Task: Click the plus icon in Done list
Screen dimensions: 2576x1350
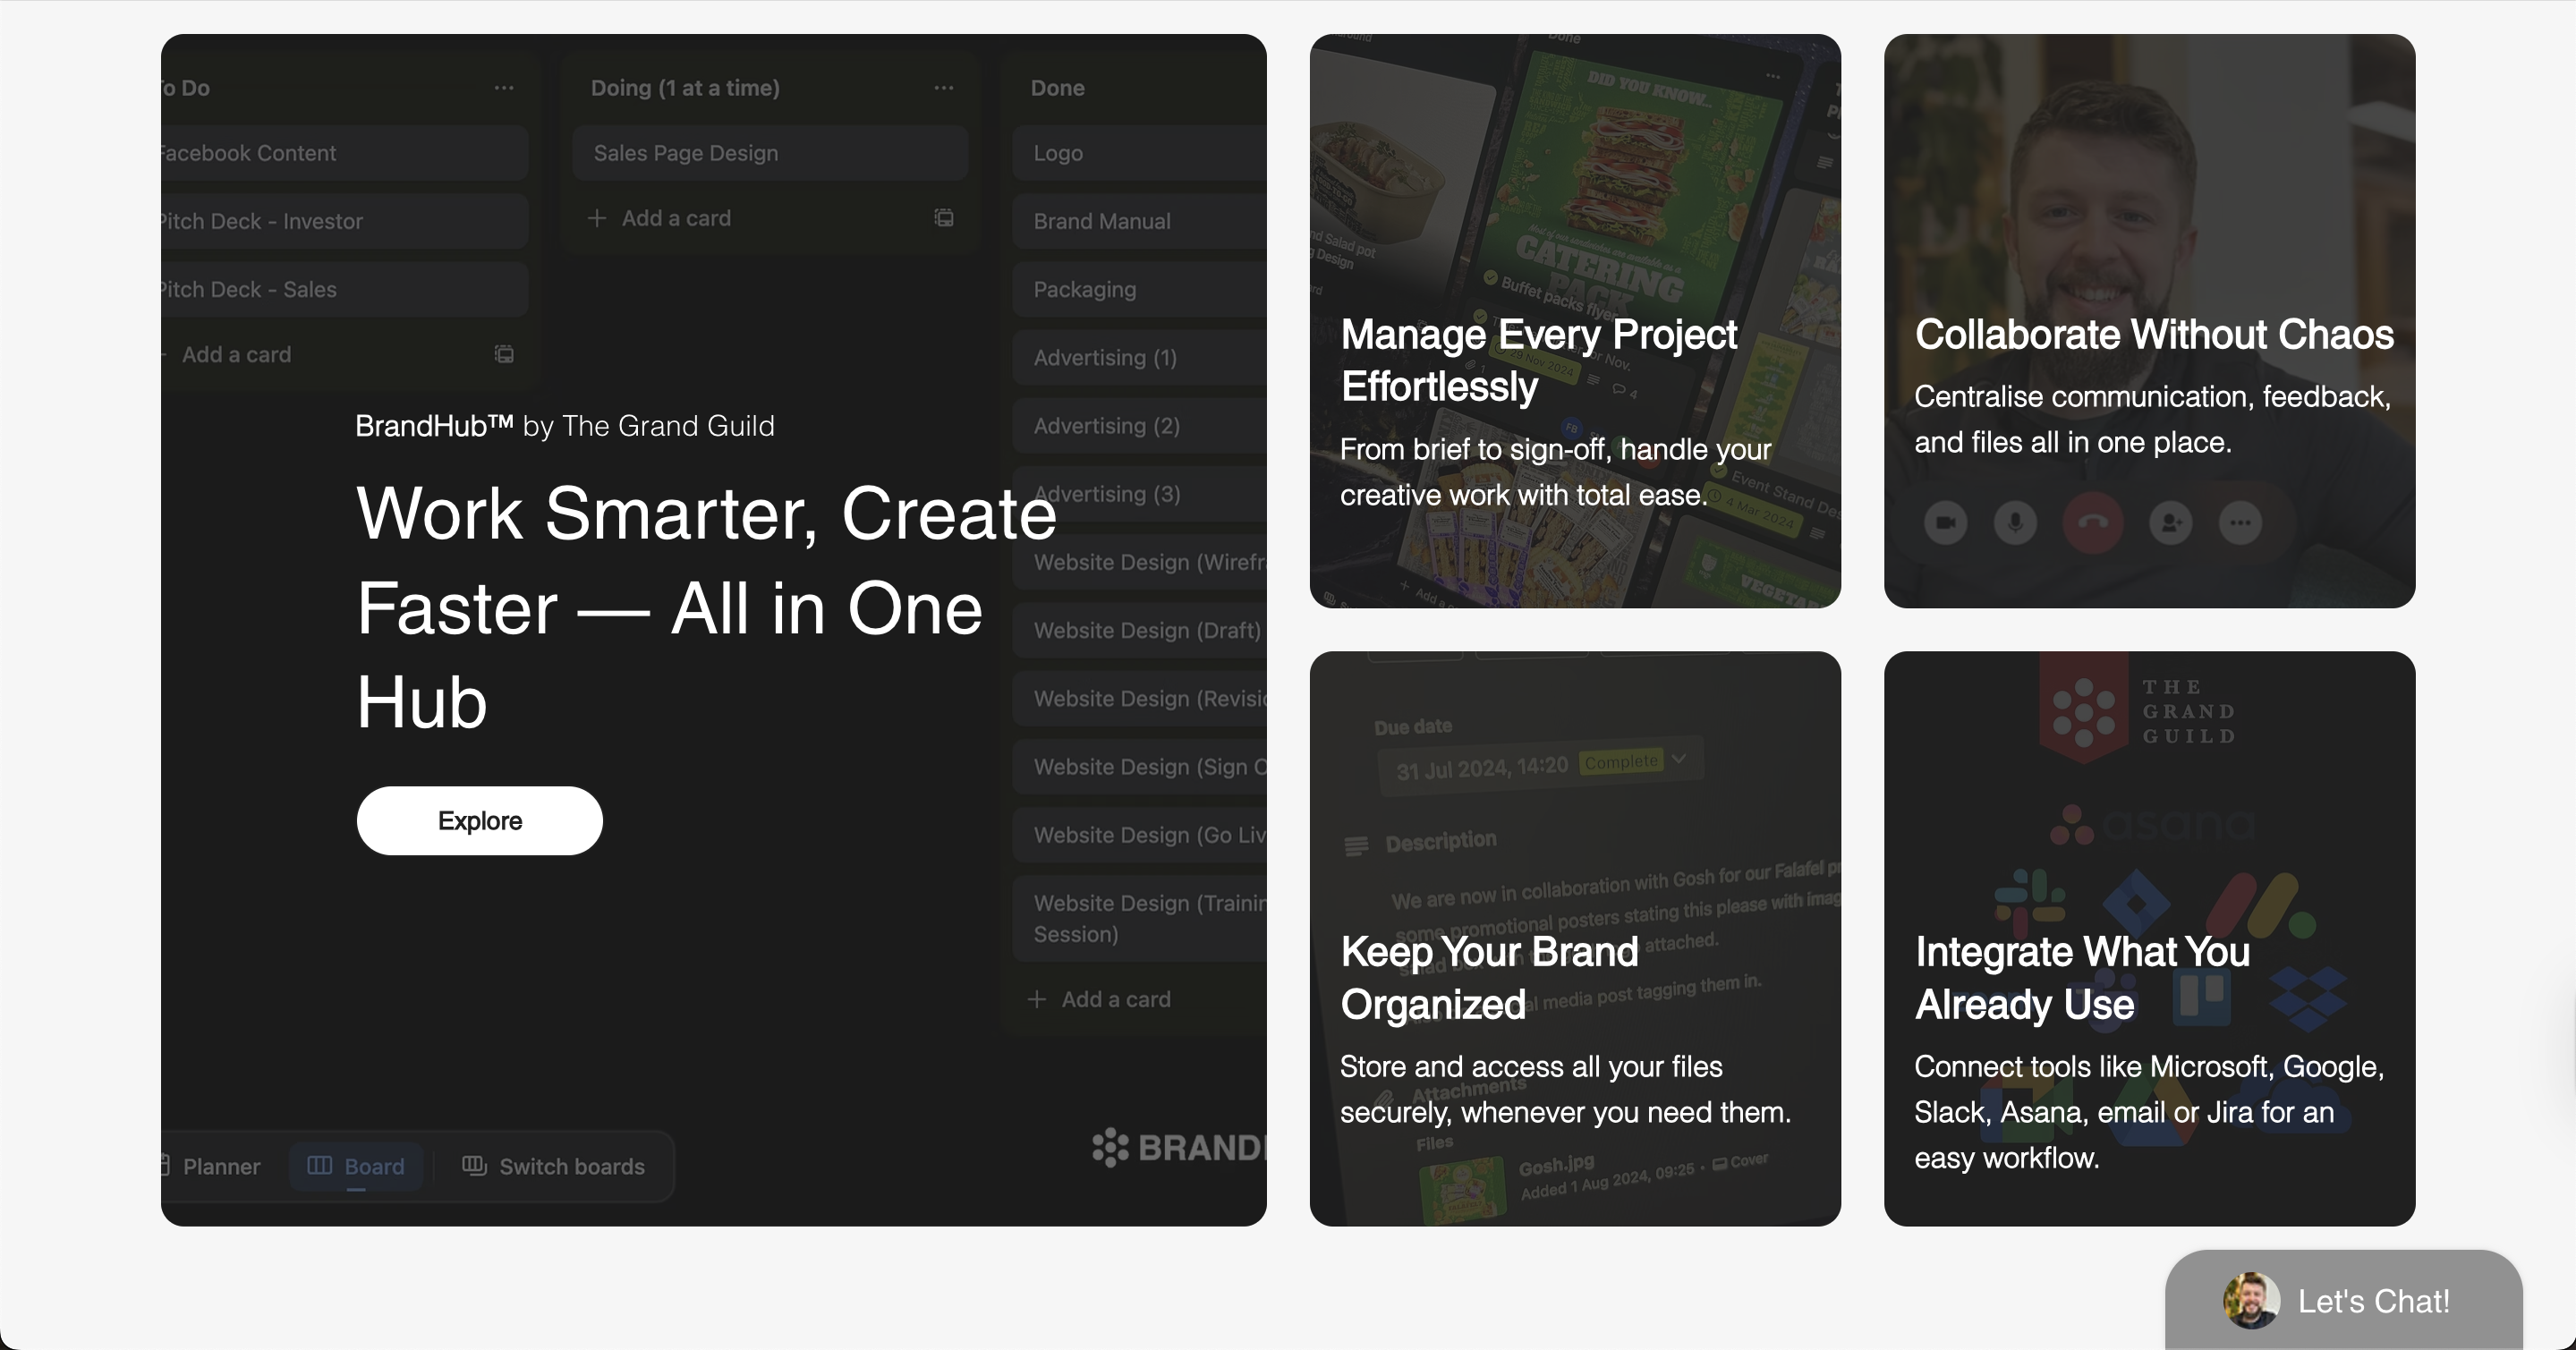Action: 1037,999
